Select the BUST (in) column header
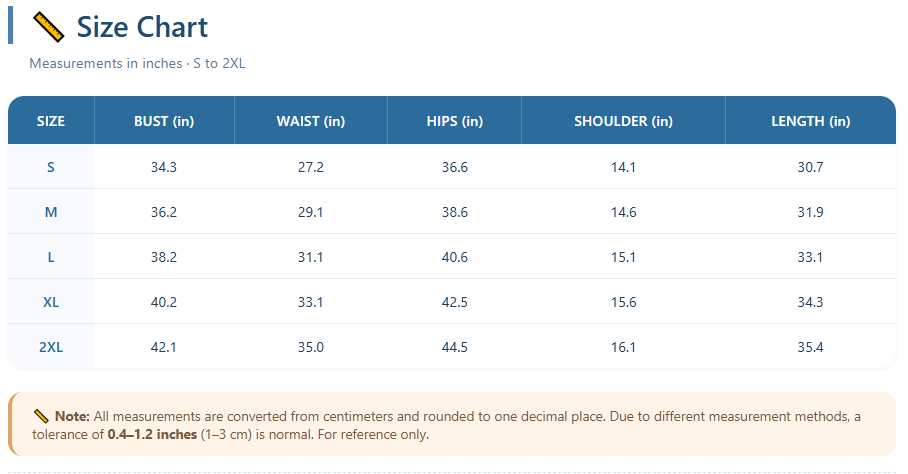The height and width of the screenshot is (474, 908). 164,121
